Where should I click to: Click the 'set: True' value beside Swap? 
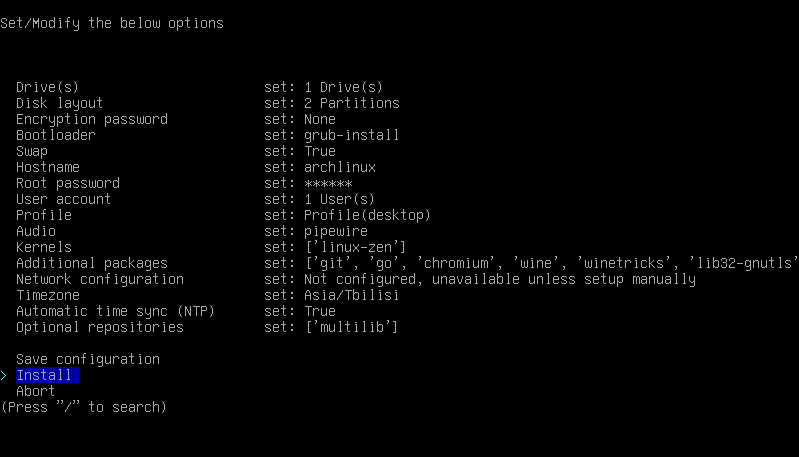coord(299,151)
